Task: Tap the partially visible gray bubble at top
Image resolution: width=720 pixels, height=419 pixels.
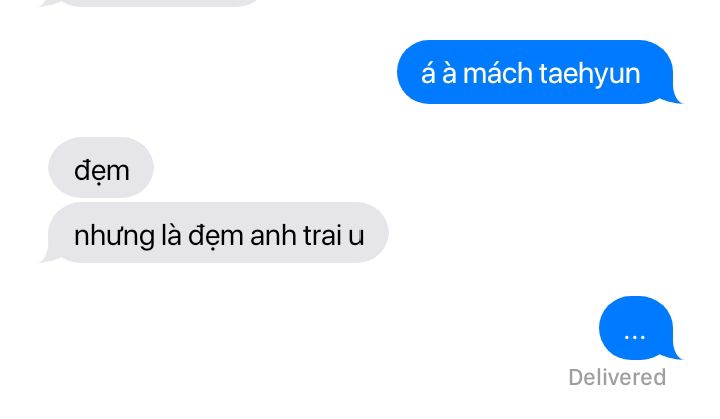Action: pos(152,2)
